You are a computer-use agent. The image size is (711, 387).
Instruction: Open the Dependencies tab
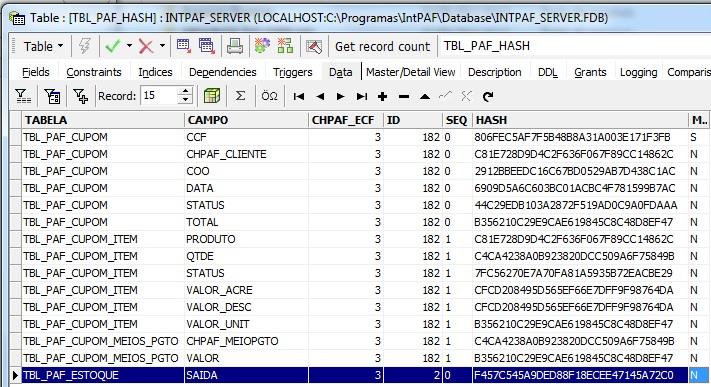pos(223,72)
